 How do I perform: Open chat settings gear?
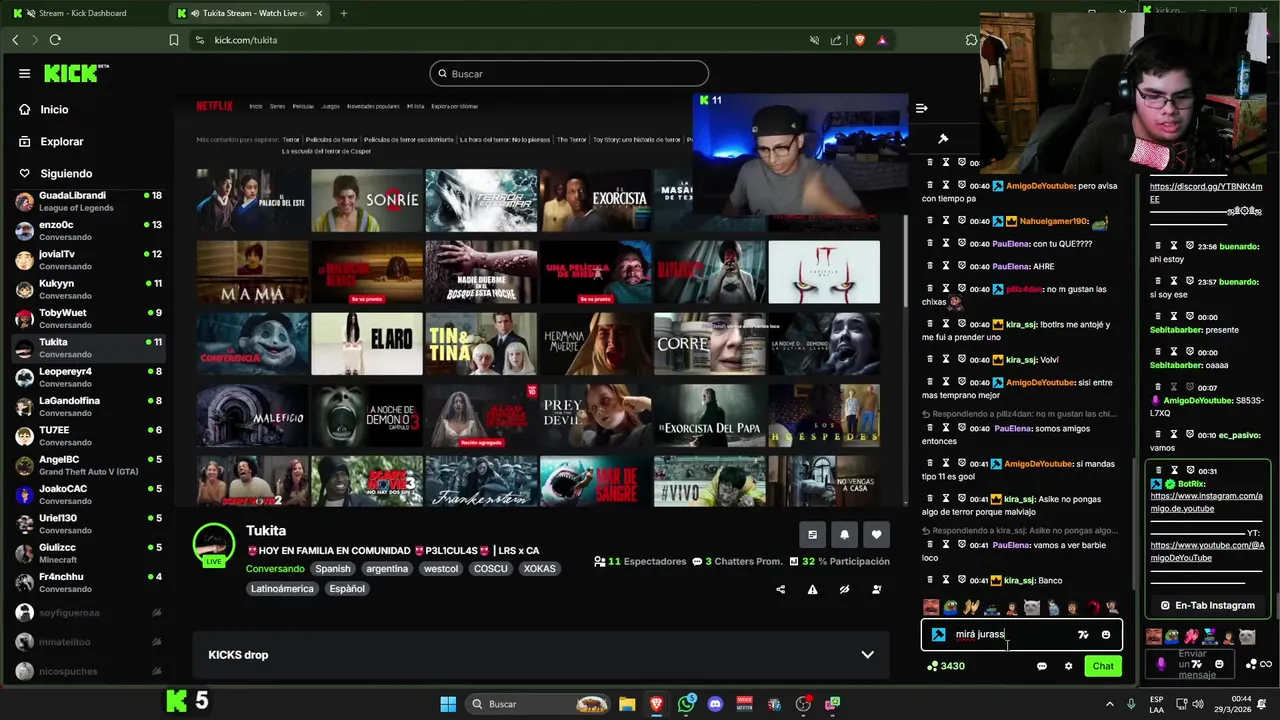click(1068, 666)
